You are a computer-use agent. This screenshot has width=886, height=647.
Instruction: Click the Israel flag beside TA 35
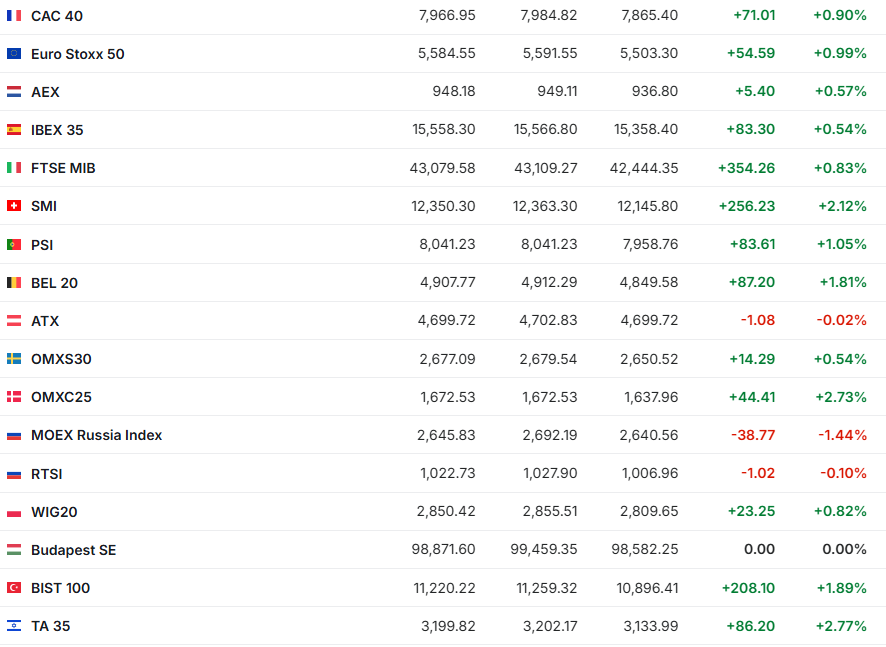pos(14,626)
